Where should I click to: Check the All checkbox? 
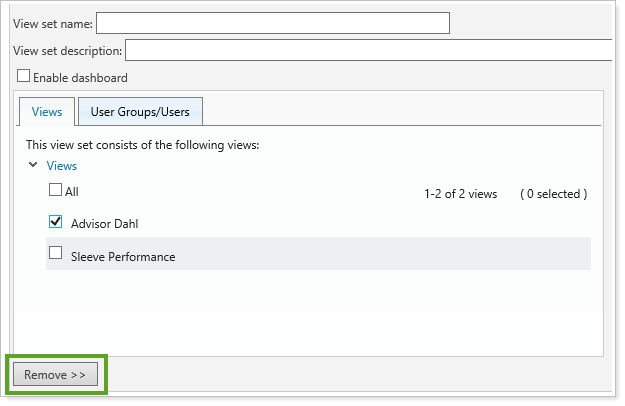pyautogui.click(x=56, y=190)
